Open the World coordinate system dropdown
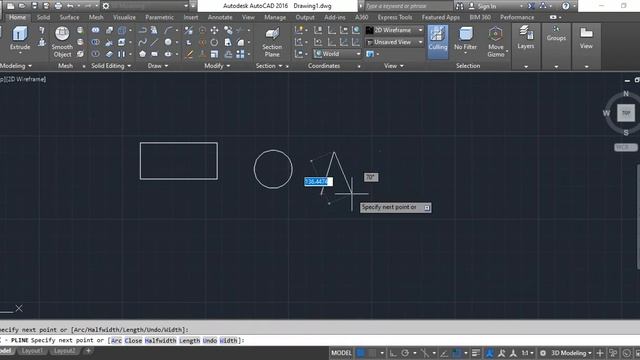This screenshot has height=360, width=640. (337, 54)
